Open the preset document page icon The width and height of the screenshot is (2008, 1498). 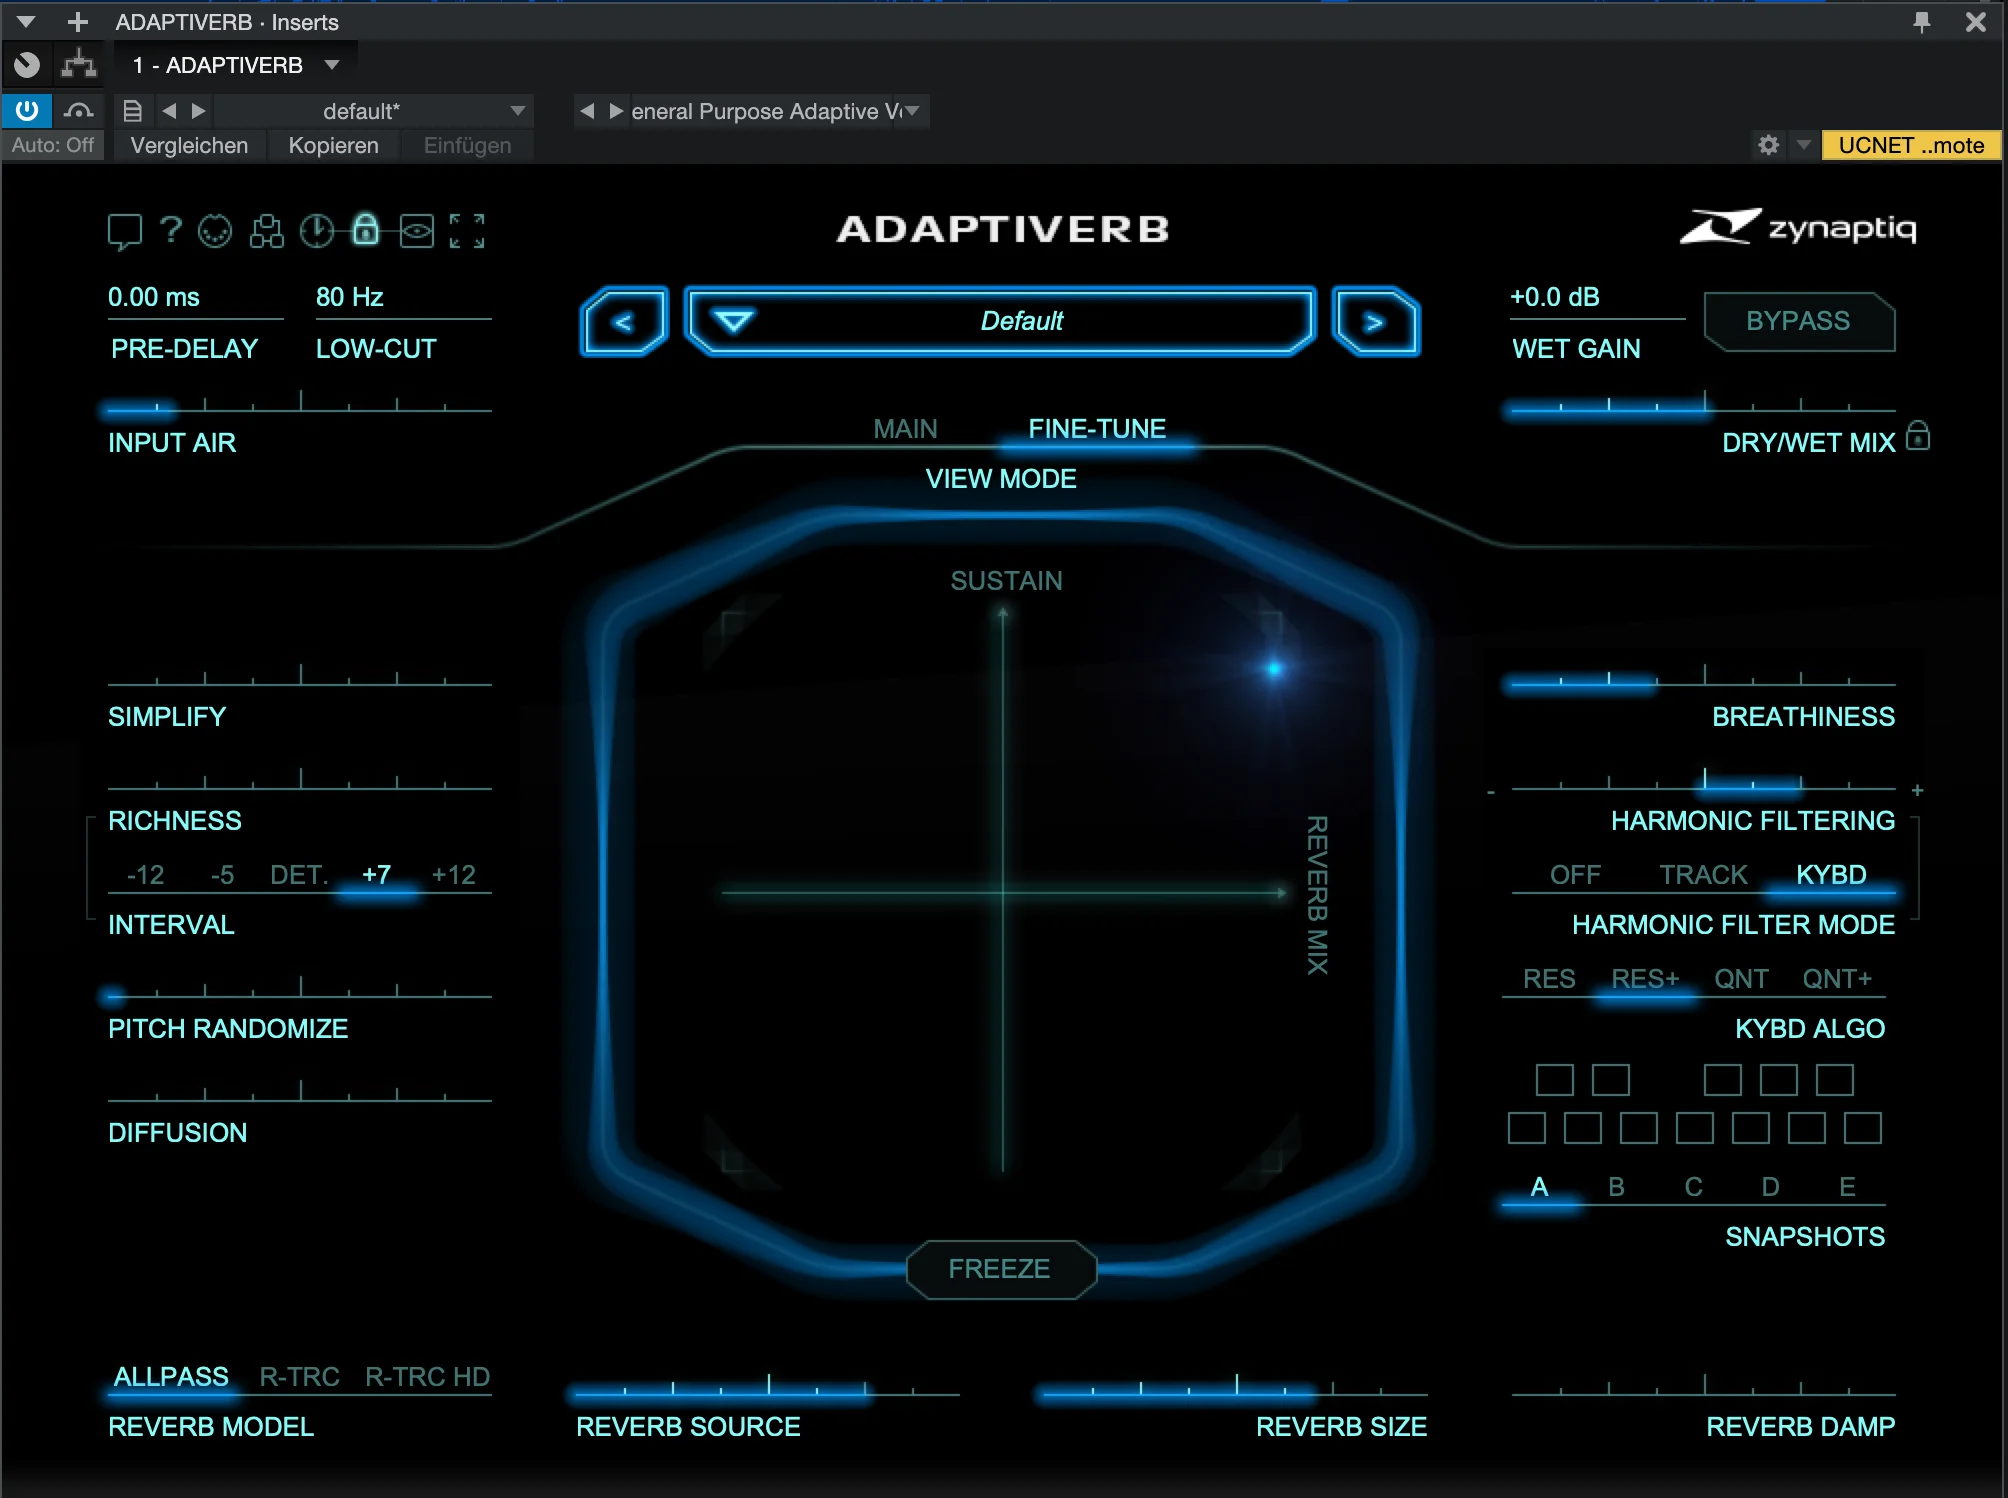(132, 111)
